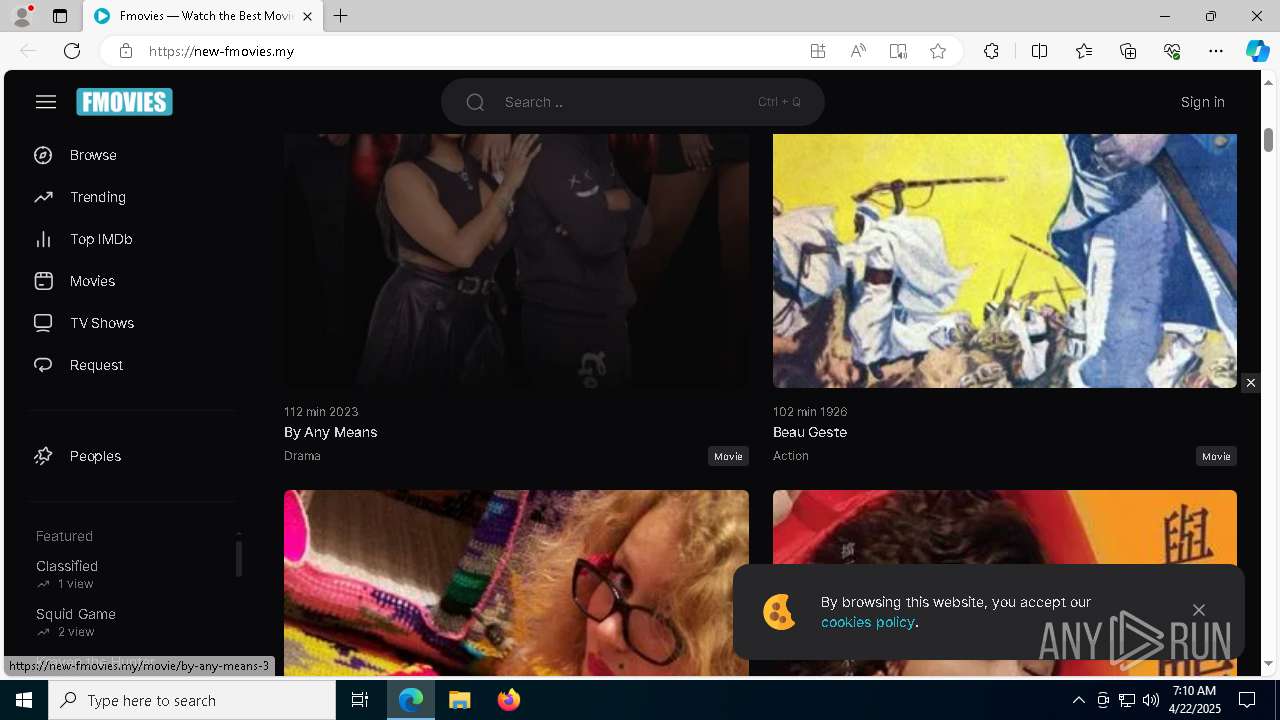
Task: Click the Movie badge for Beau Geste
Action: point(1216,456)
